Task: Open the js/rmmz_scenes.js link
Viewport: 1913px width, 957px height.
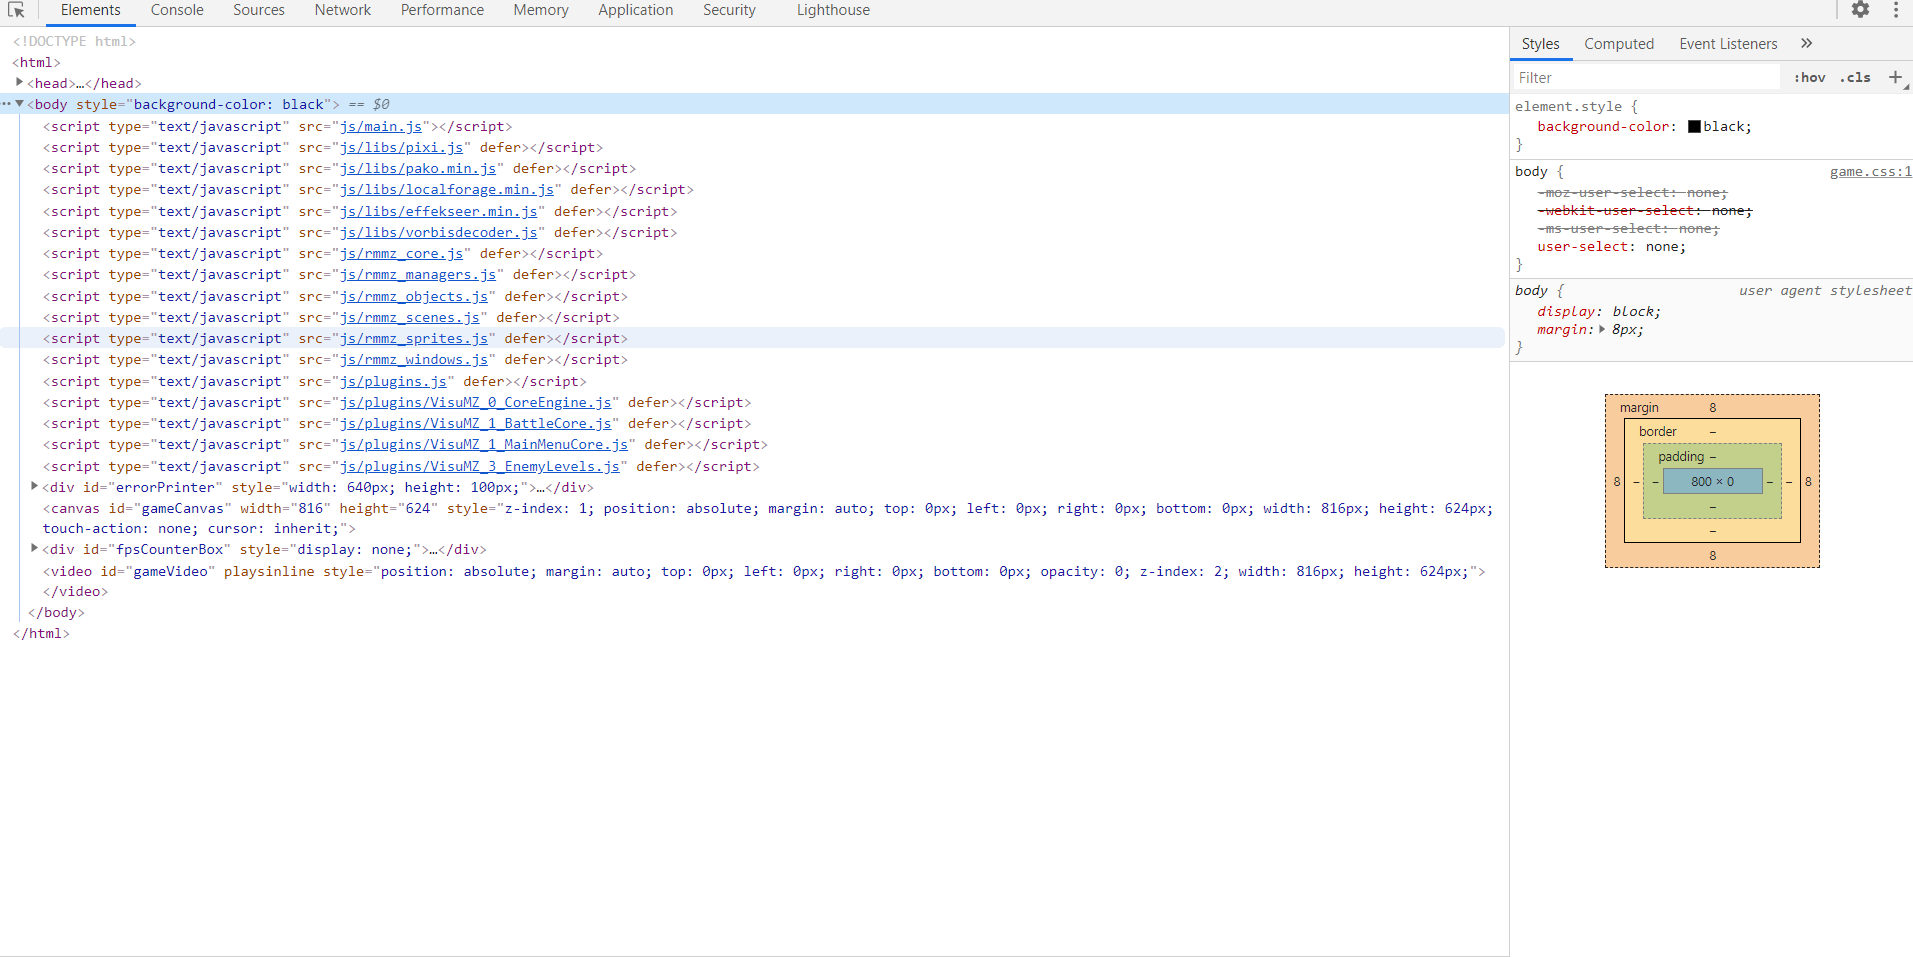Action: (410, 317)
